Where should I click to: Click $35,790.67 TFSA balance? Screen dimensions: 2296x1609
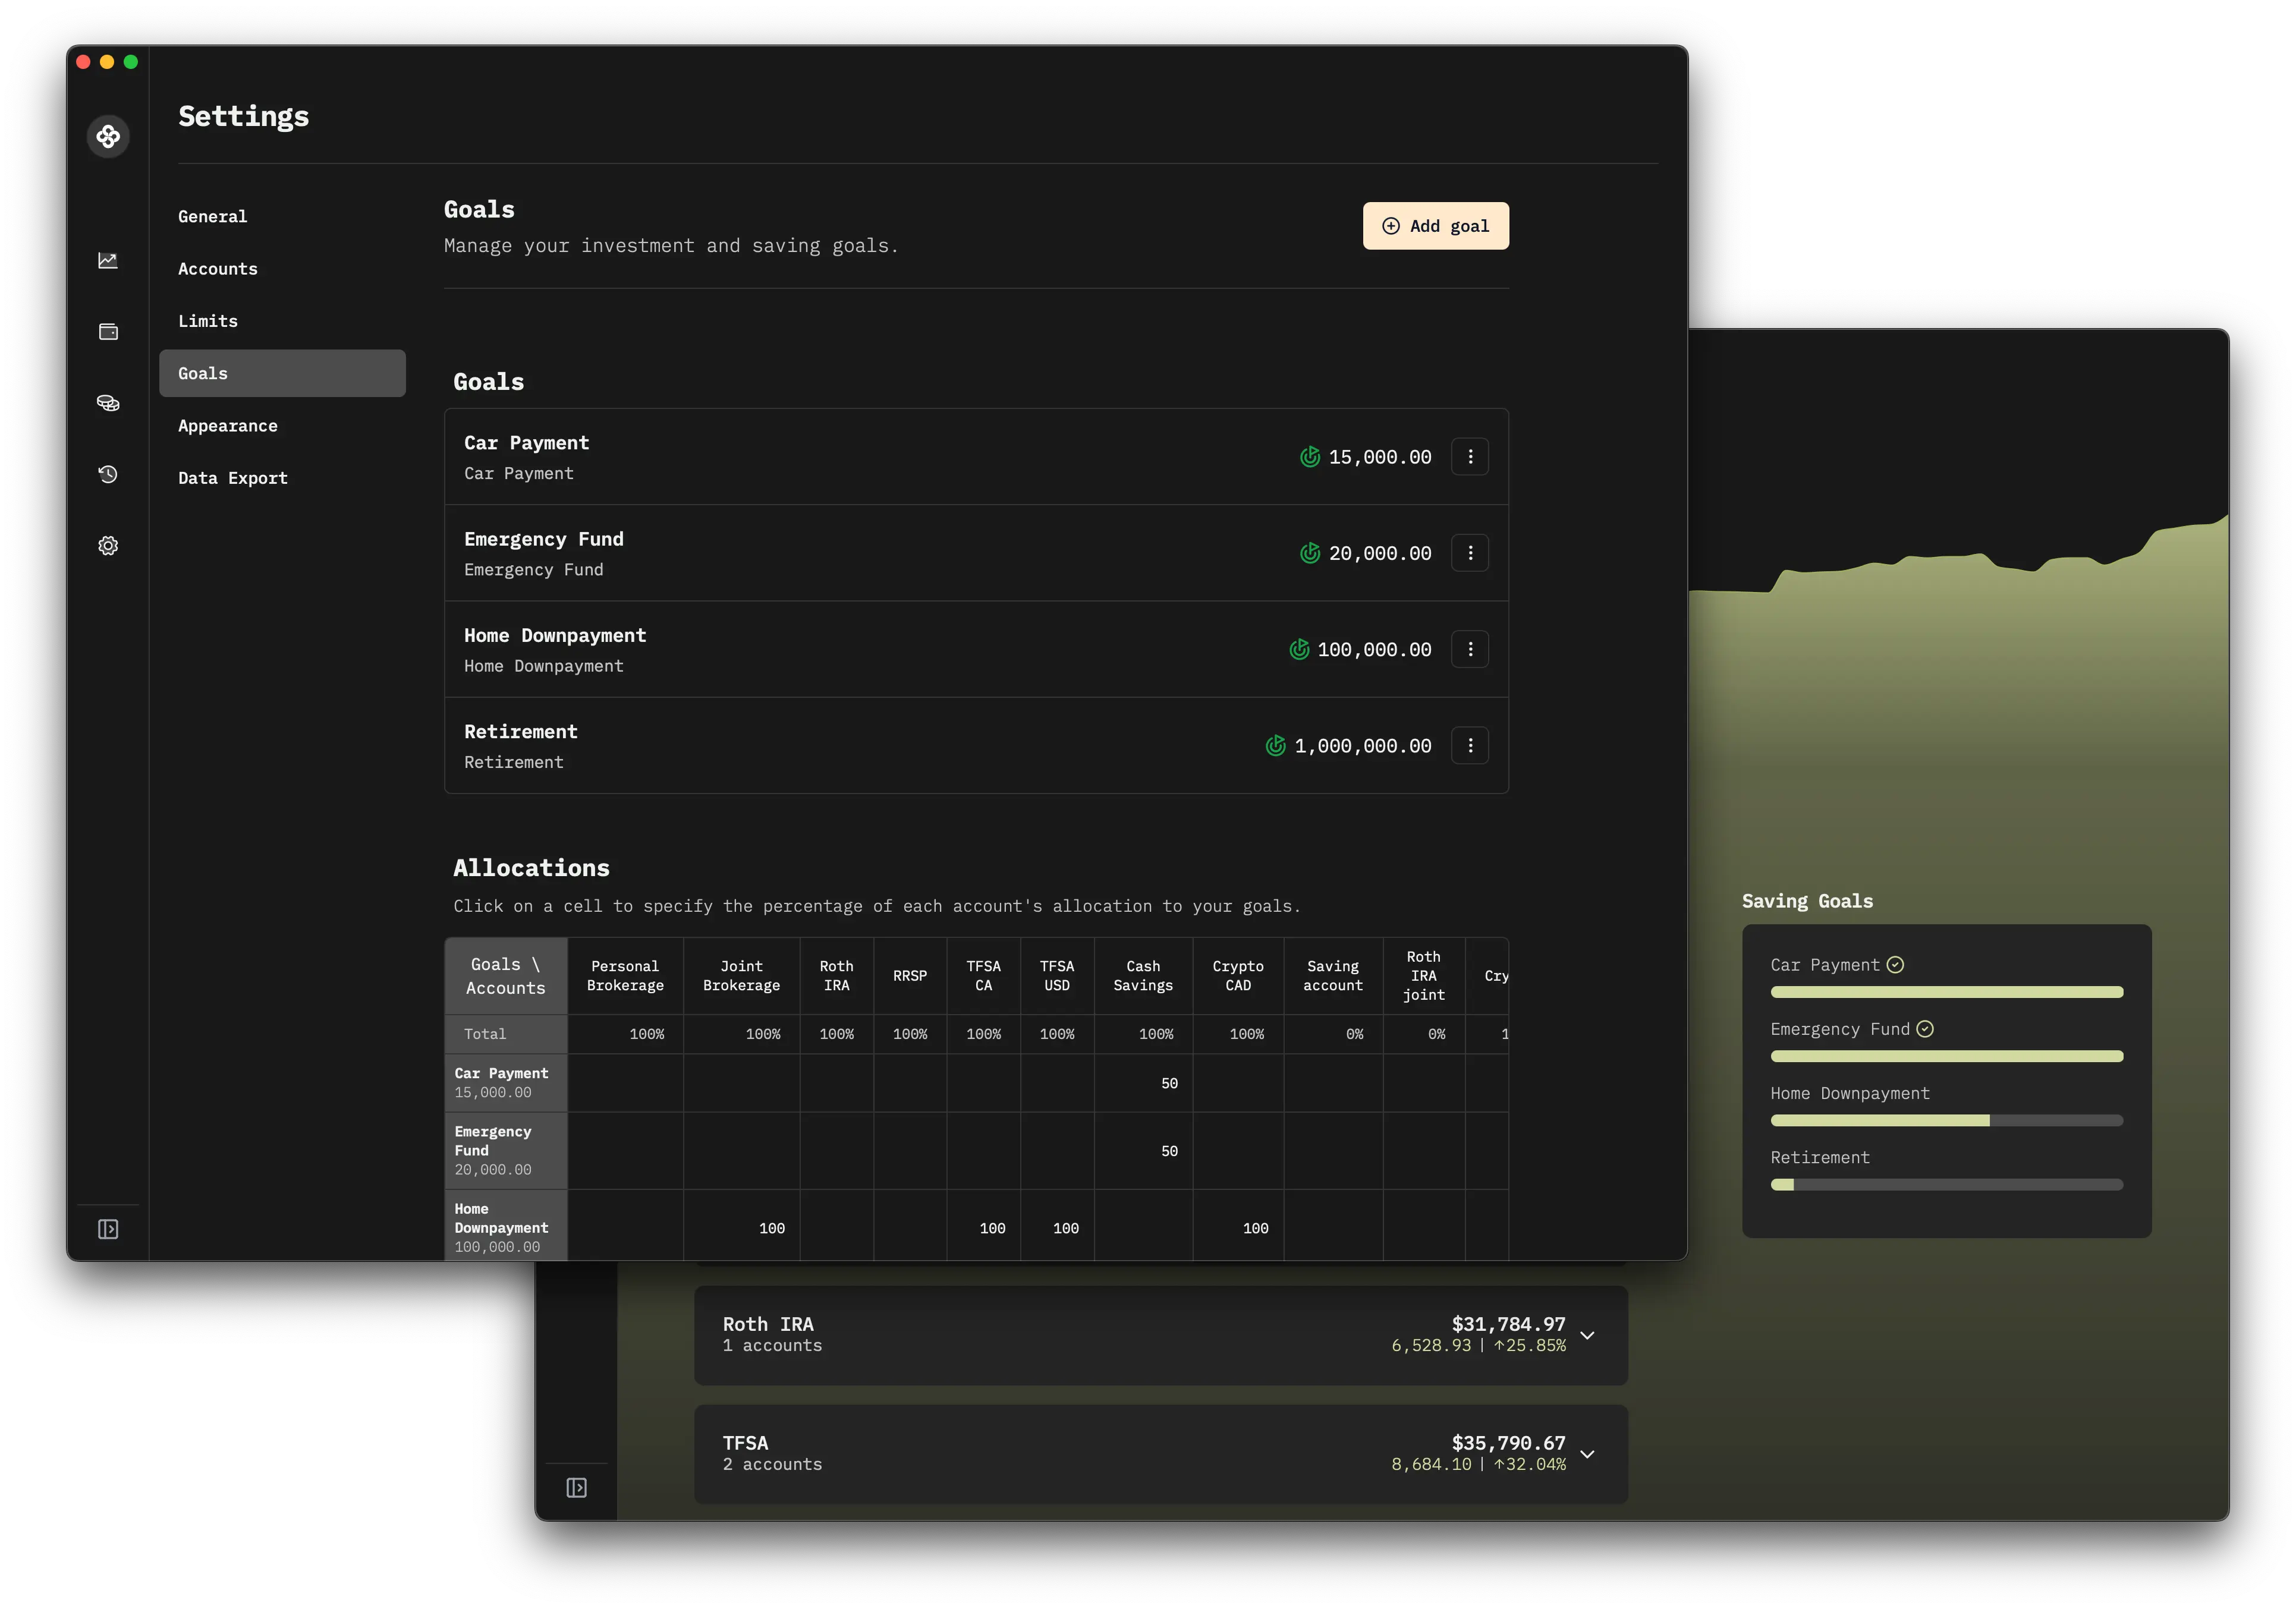pos(1508,1443)
